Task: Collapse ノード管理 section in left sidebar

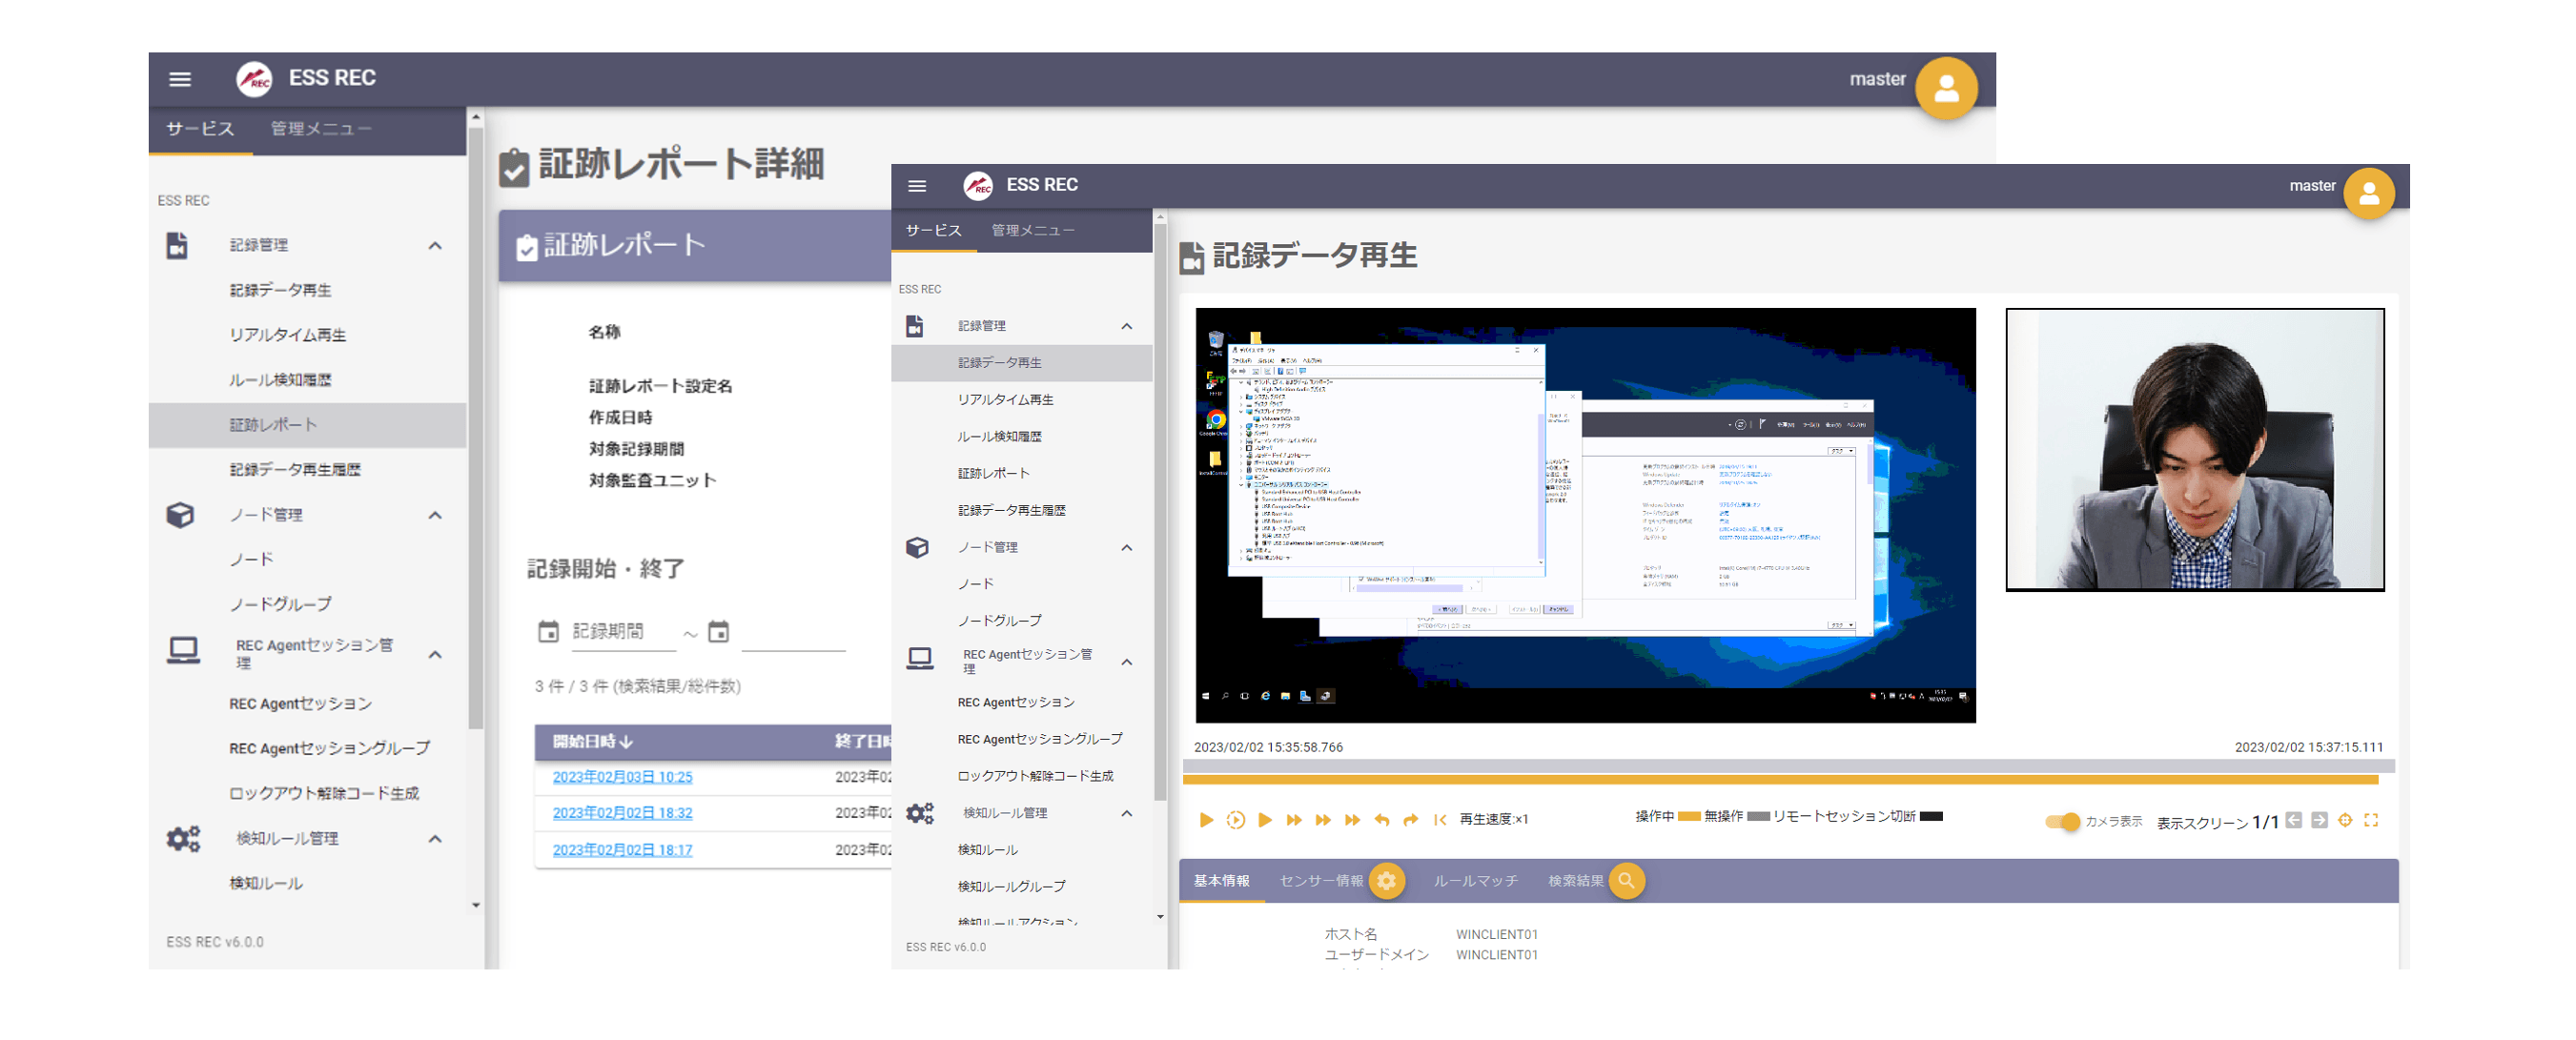Action: (434, 515)
